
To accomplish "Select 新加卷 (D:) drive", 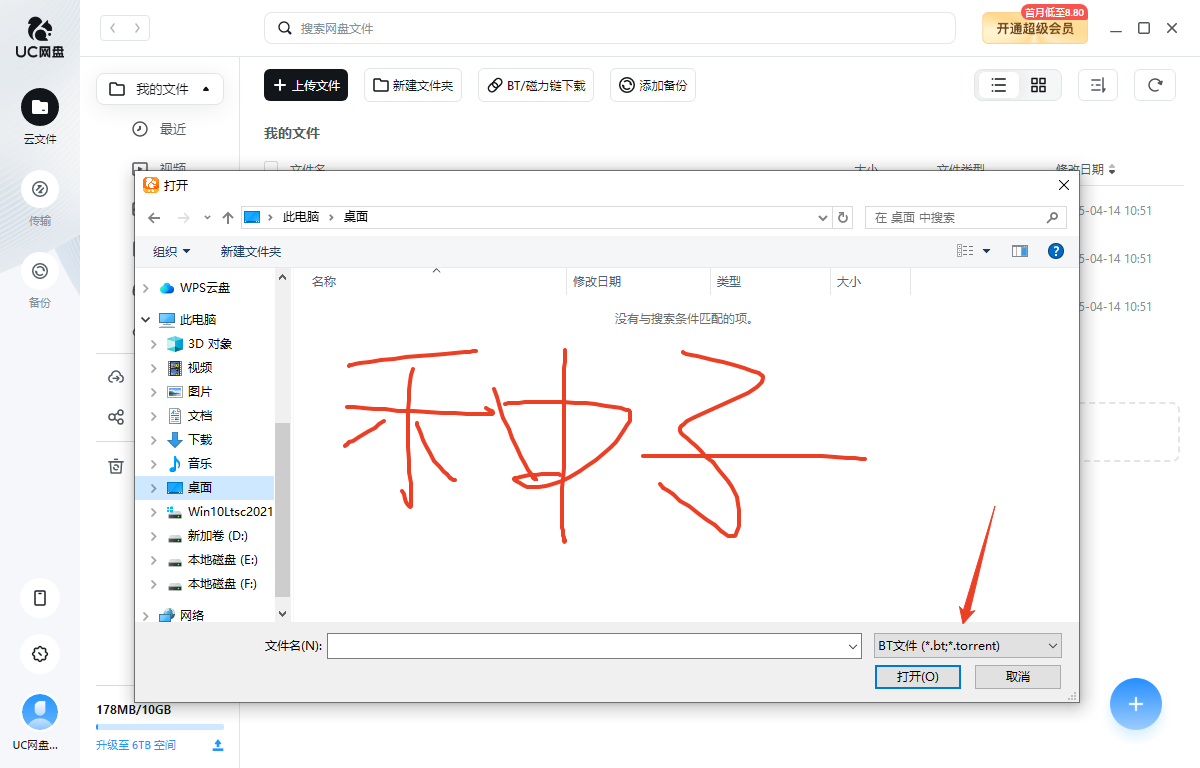I will tap(208, 536).
